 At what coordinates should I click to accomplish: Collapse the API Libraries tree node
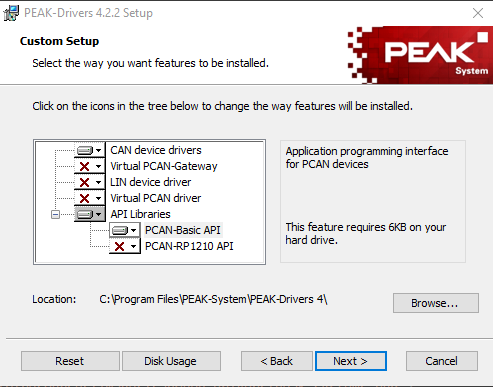click(56, 214)
